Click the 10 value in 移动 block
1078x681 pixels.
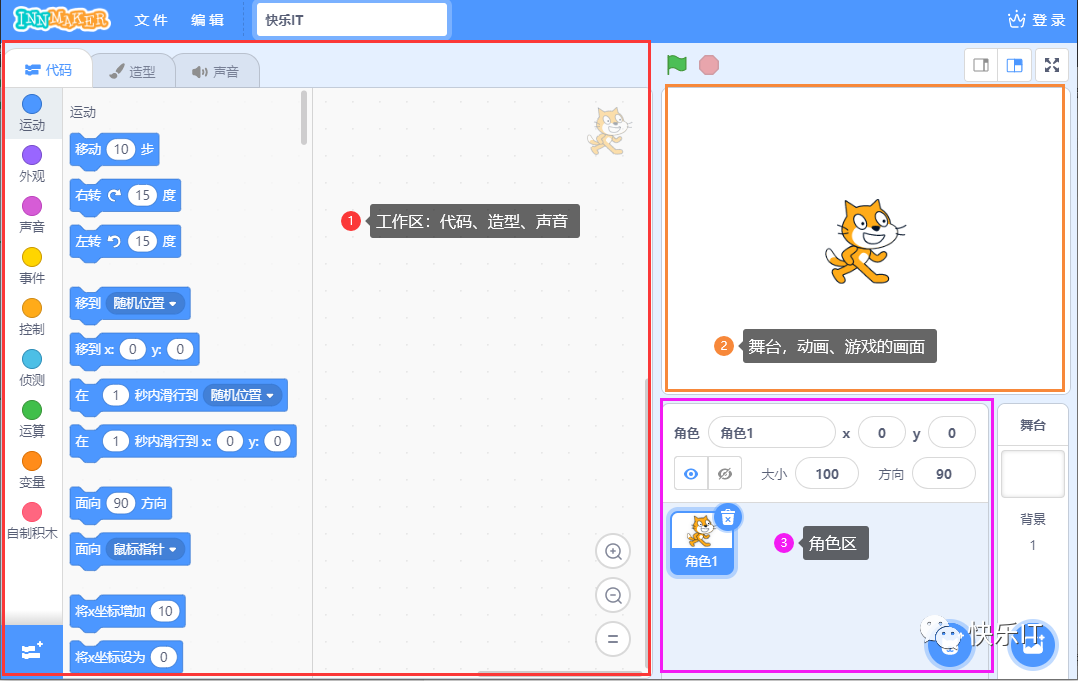coord(121,149)
